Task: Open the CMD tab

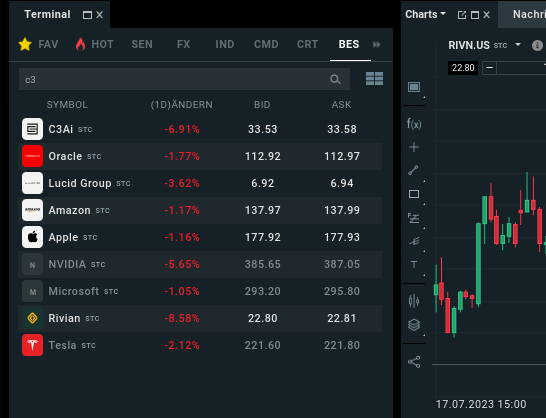Action: point(266,44)
